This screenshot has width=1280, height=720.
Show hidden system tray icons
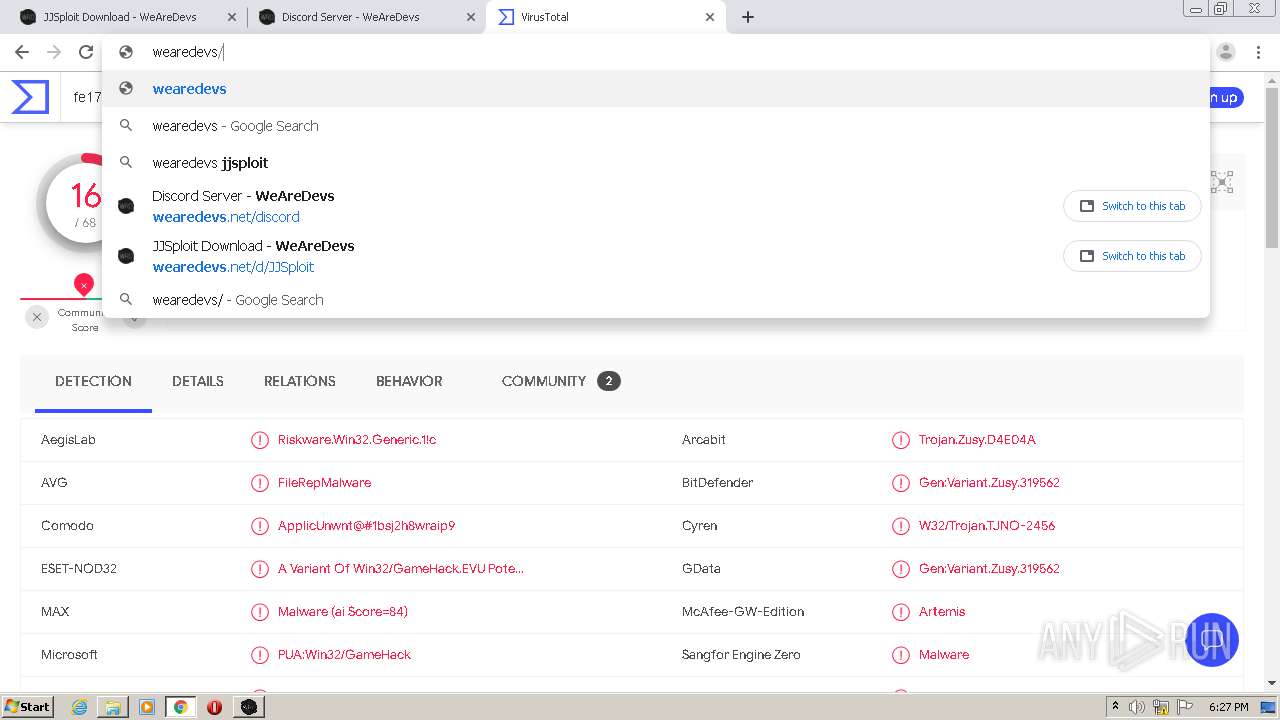click(1115, 707)
